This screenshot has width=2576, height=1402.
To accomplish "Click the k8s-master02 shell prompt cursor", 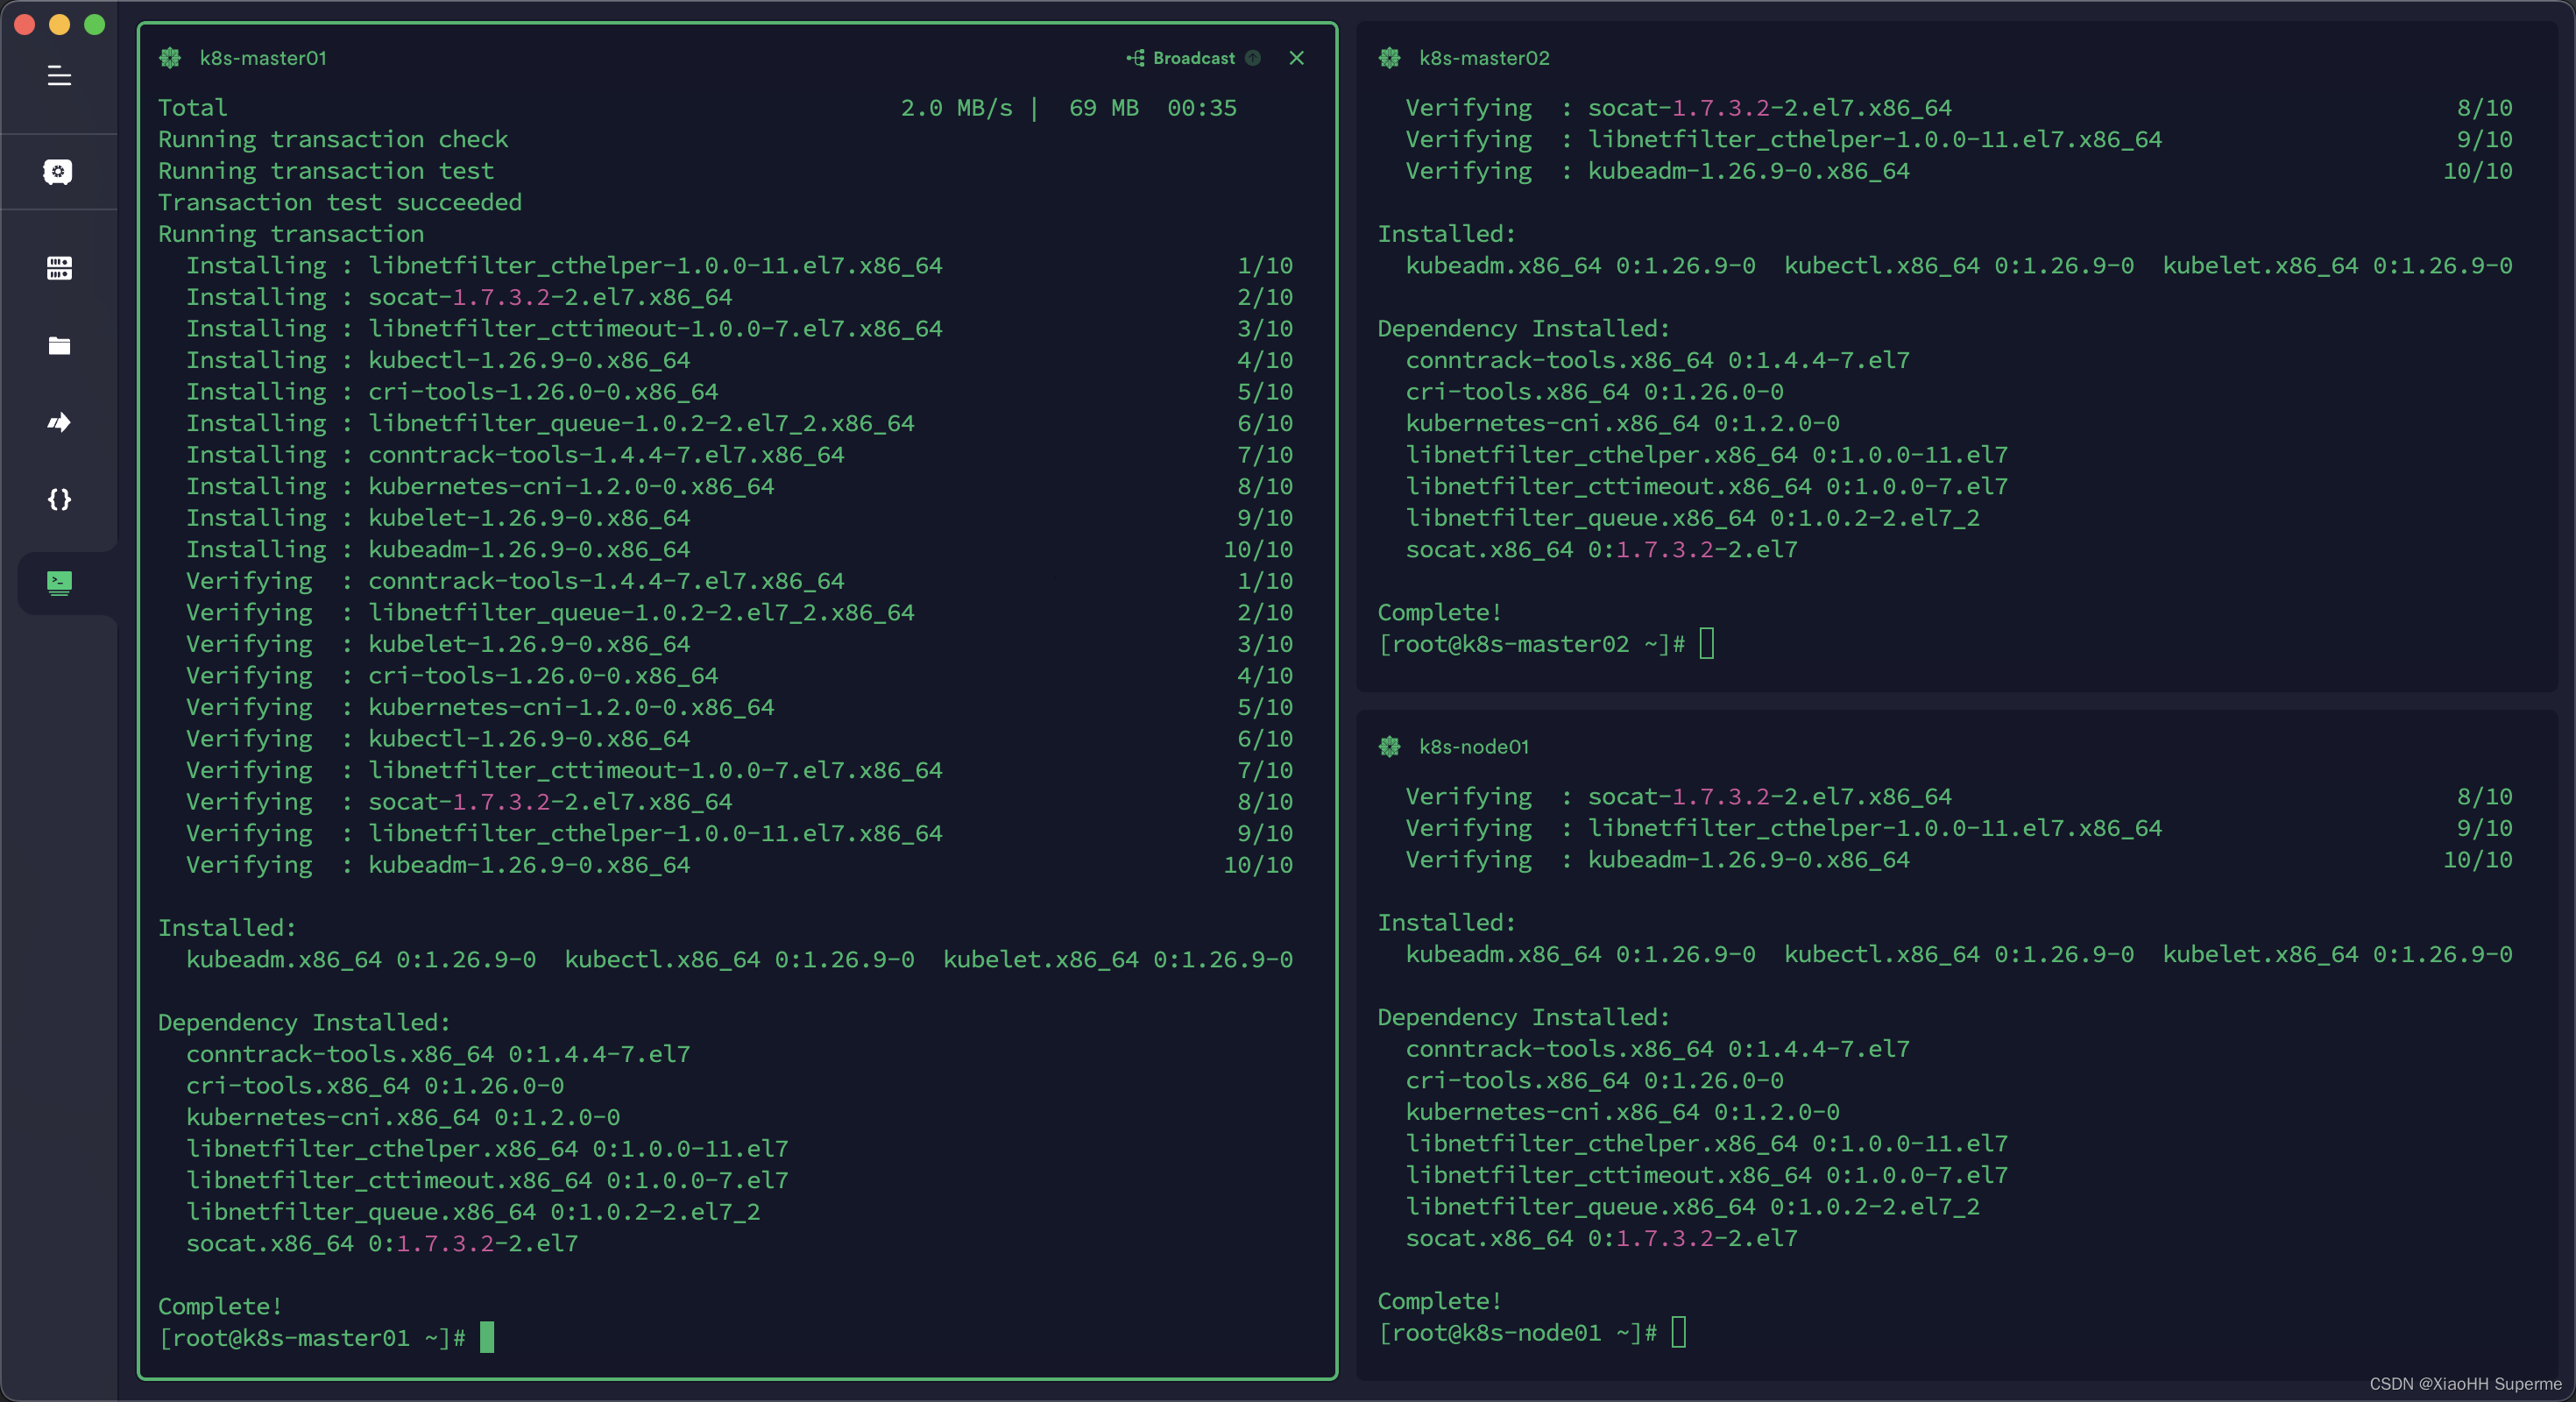I will (x=1707, y=643).
